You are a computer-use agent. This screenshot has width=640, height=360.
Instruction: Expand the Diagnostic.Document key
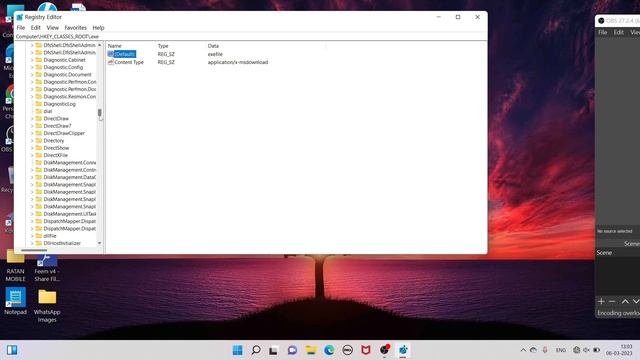tap(32, 74)
